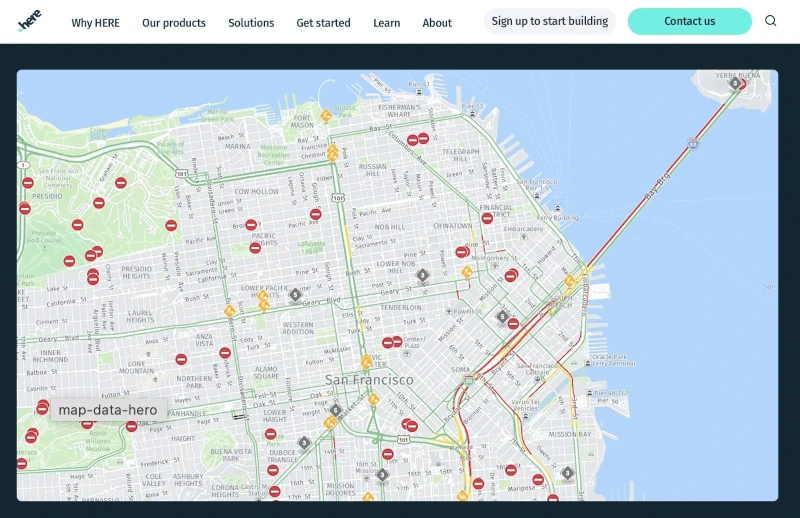Click the gray marker above Lower Nob Hill's Geary St
Viewport: 800px width, 518px height.
tap(422, 276)
